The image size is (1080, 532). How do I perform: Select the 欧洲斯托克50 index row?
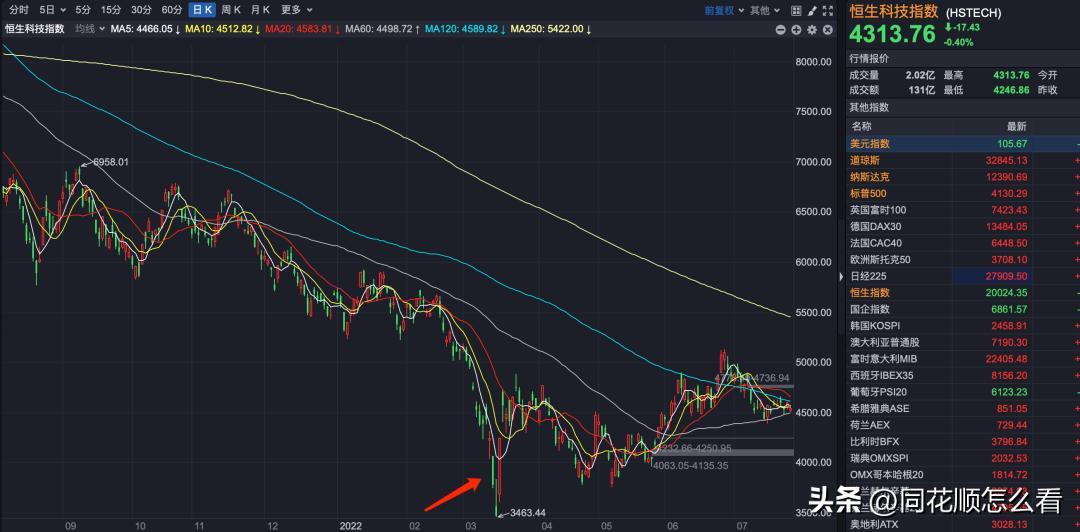tap(963, 260)
